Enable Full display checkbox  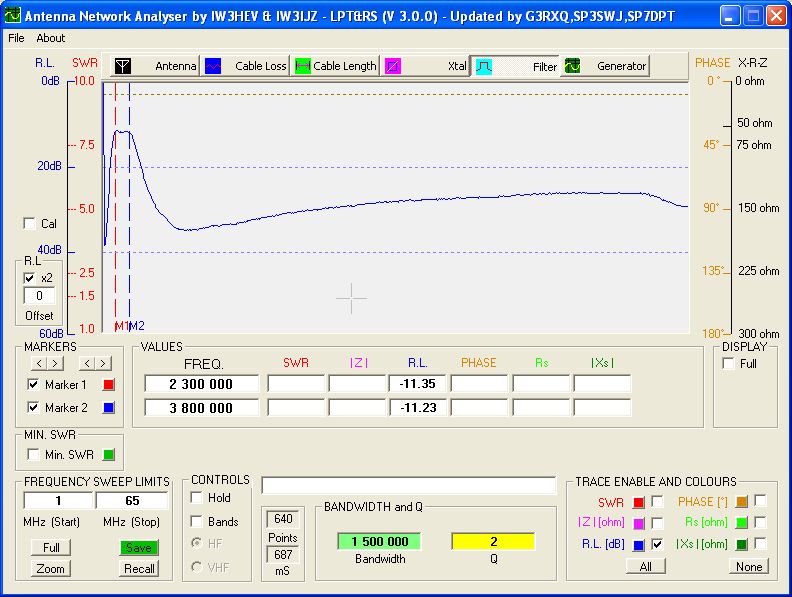tap(729, 364)
